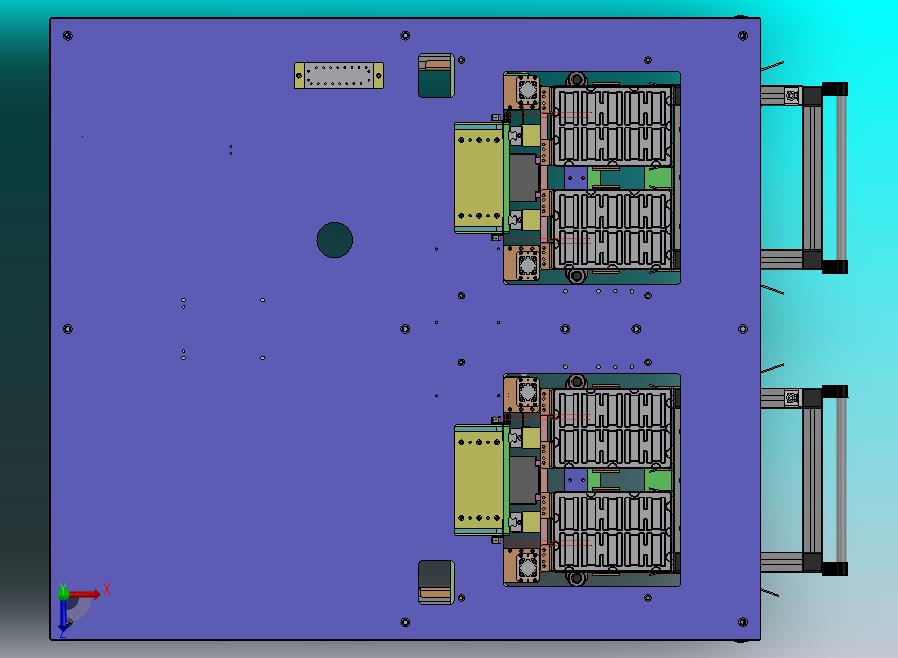898x658 pixels.
Task: Select the large dark circular hole in the plate
Action: click(334, 240)
